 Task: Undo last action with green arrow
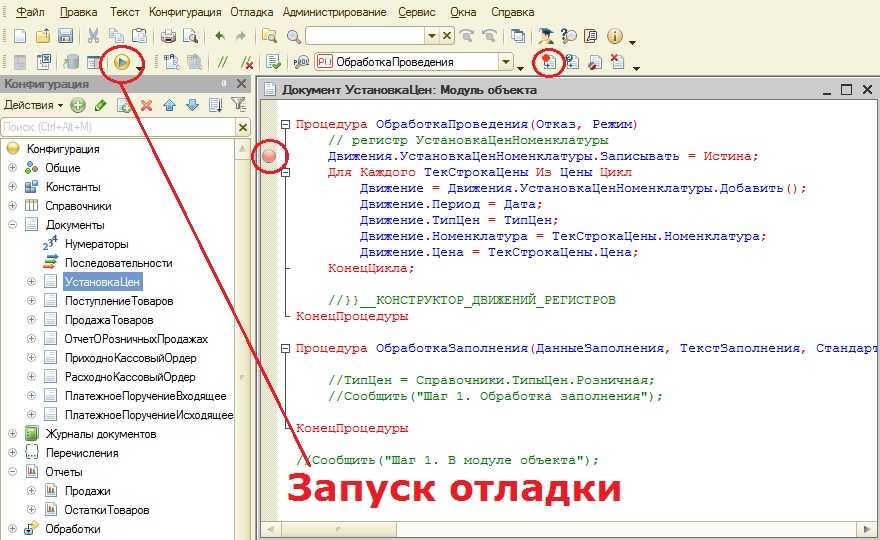219,36
